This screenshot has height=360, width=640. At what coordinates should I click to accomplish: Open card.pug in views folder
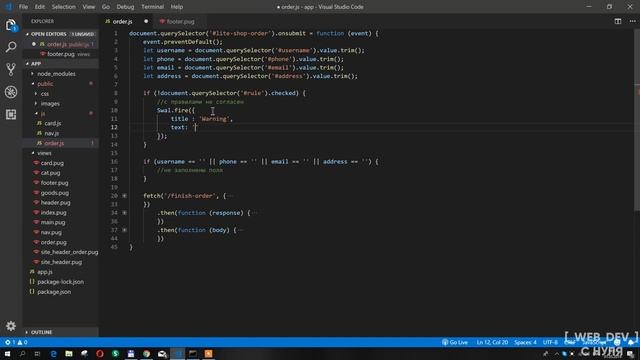click(52, 163)
